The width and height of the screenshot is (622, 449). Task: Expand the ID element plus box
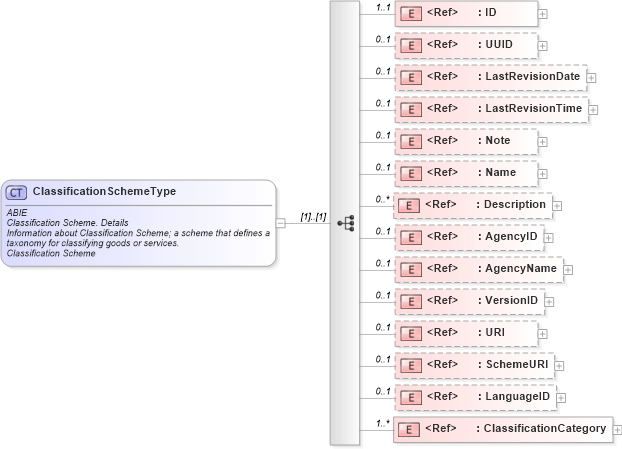(543, 14)
